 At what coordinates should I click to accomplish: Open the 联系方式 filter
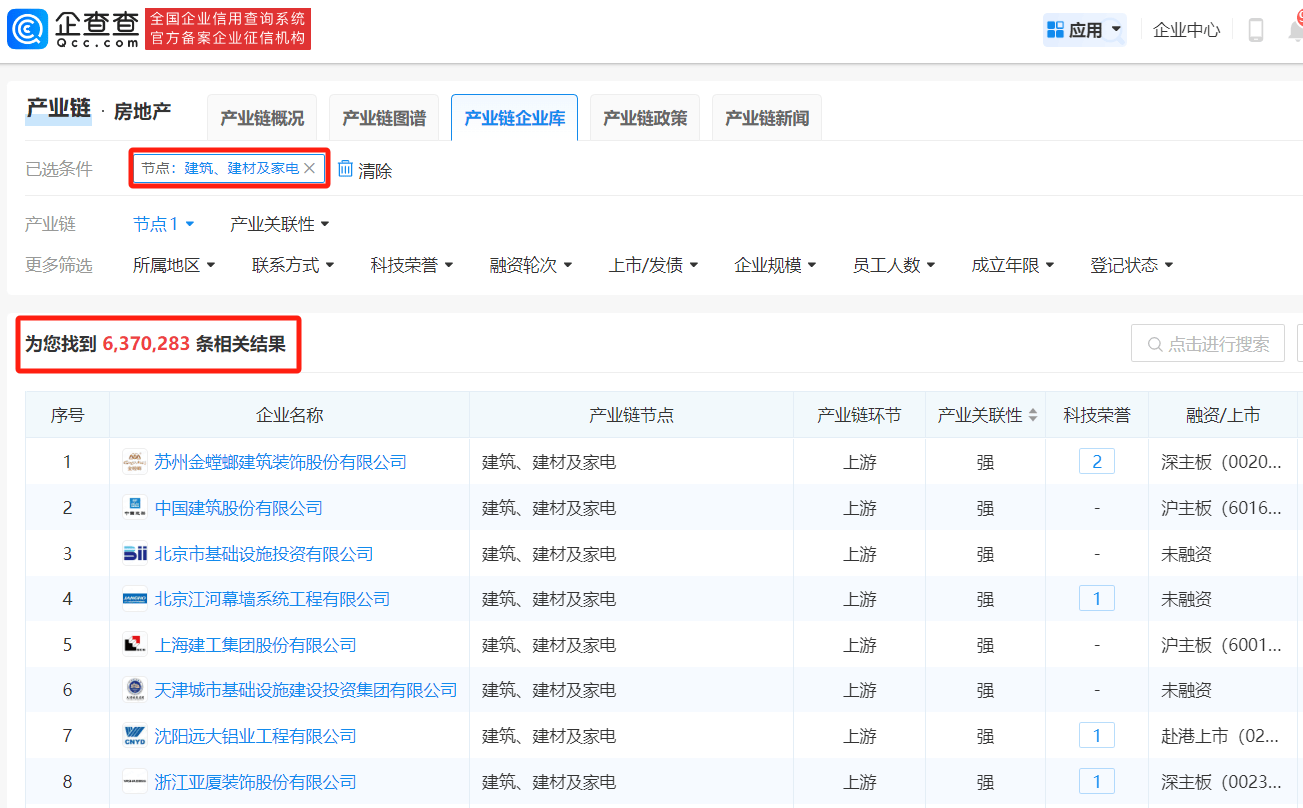click(293, 265)
